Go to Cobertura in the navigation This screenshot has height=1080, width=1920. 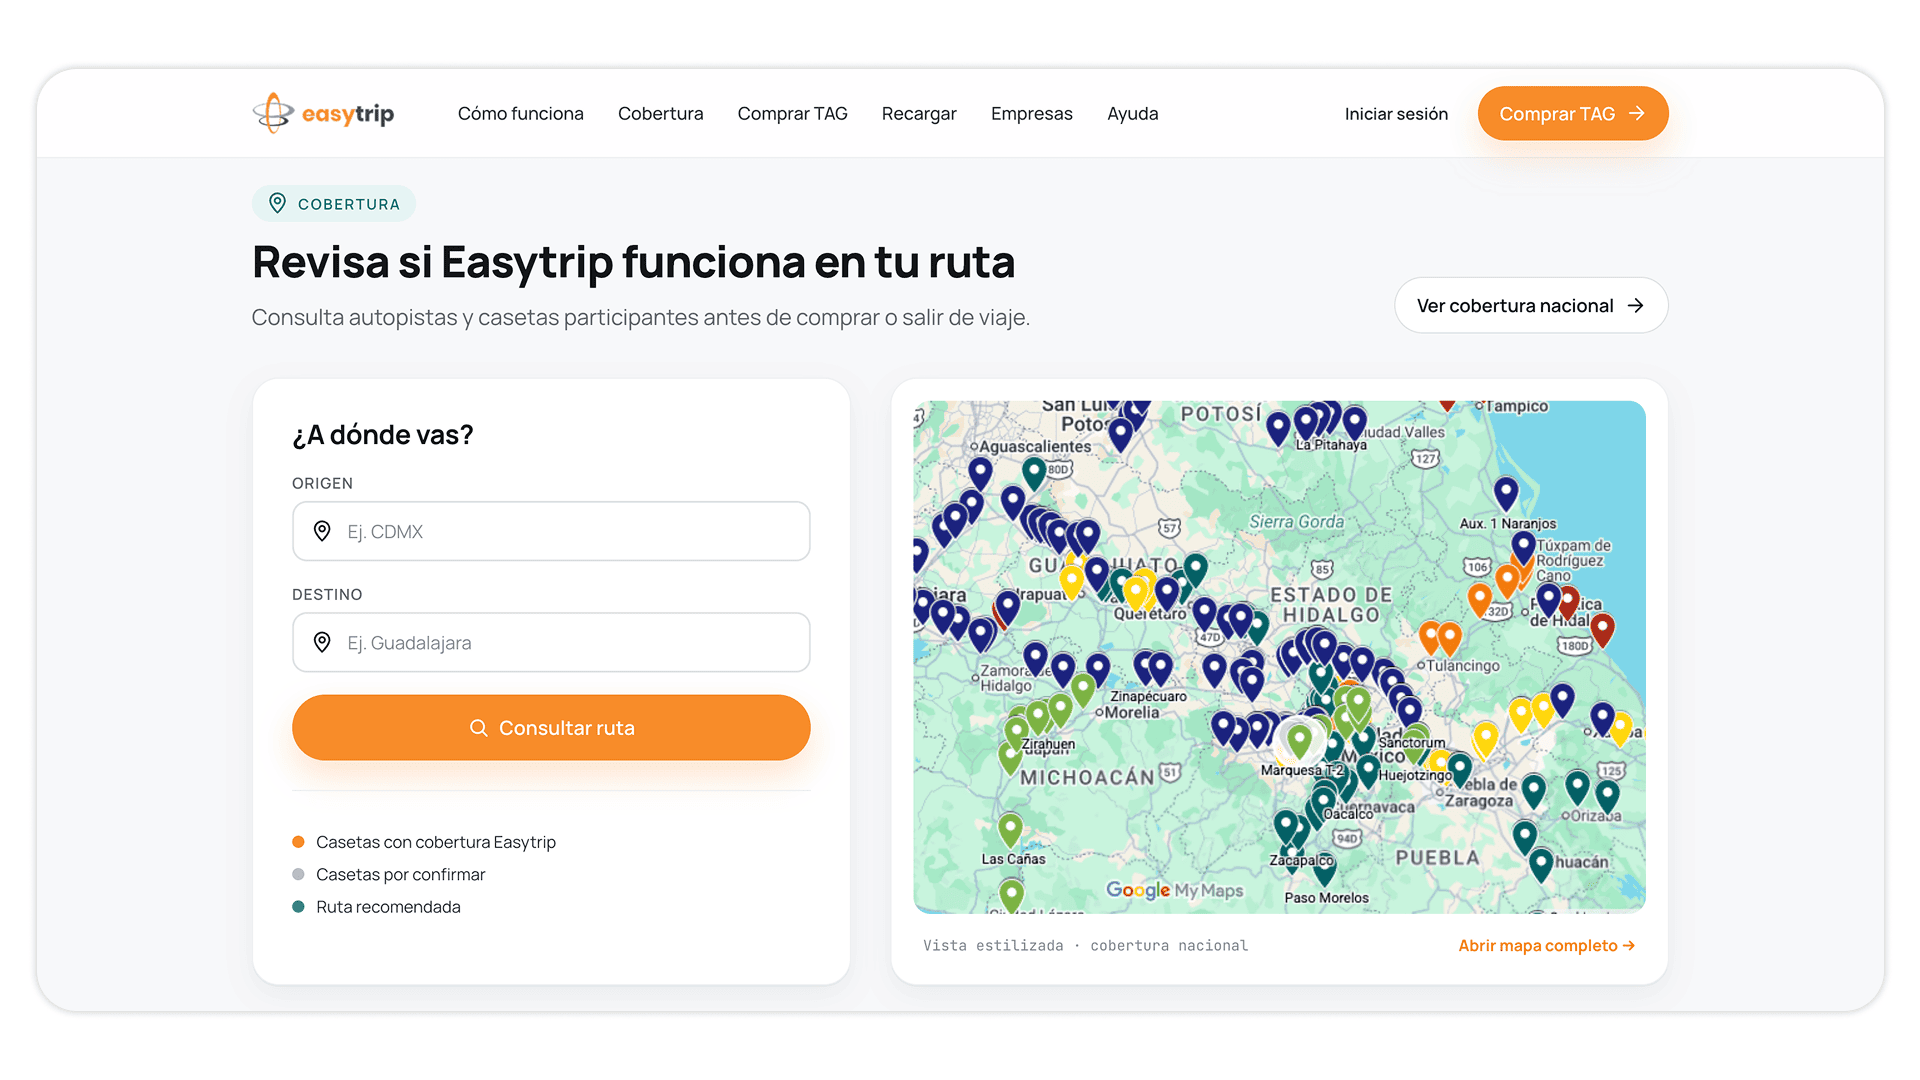point(660,114)
